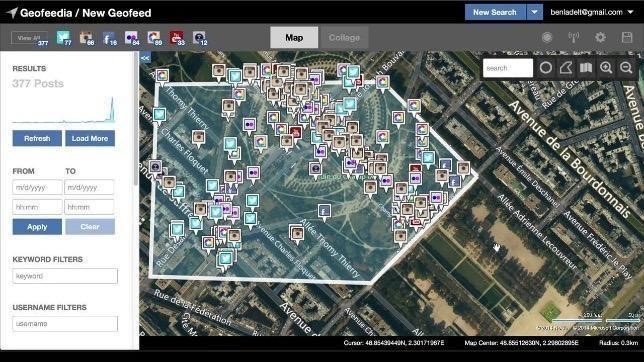This screenshot has height=362, width=644.
Task: Save the geofeed with the floppy disk icon
Action: [627, 37]
